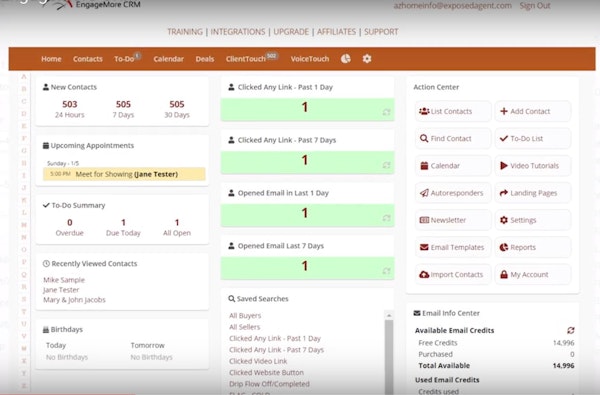Click Add Contact in Action Center
Screen dimensions: 600x395
(533, 111)
